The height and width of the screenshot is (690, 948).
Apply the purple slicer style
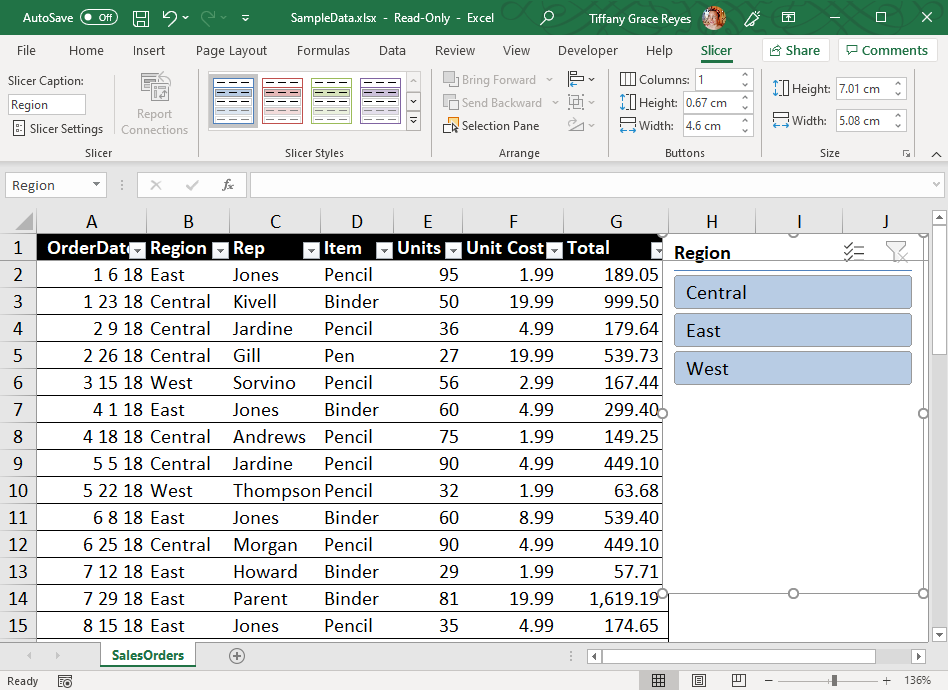coord(380,100)
